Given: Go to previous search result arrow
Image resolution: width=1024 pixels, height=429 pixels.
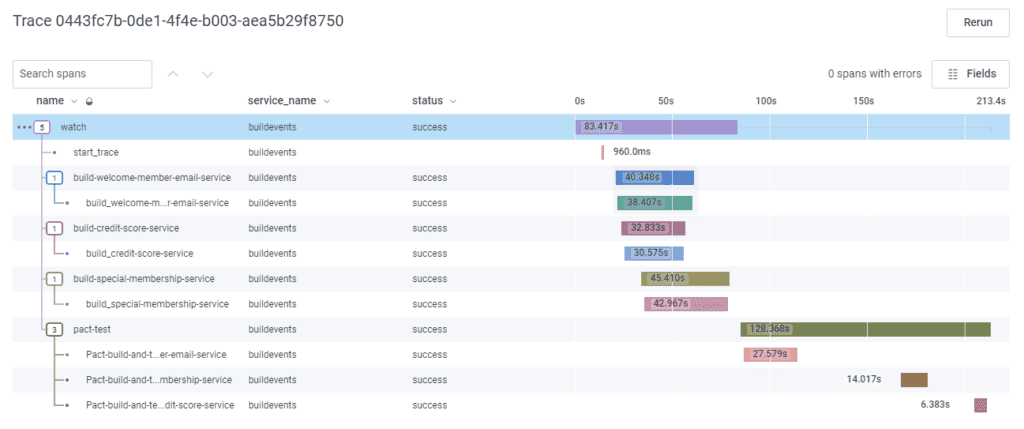Looking at the screenshot, I should [x=173, y=74].
